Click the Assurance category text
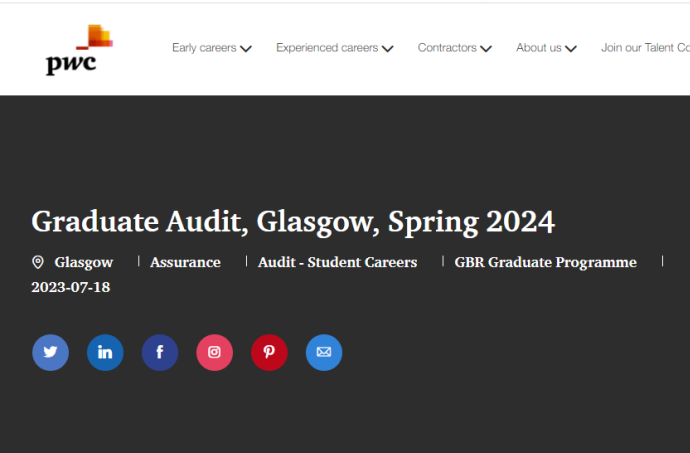The height and width of the screenshot is (453, 690). 185,262
